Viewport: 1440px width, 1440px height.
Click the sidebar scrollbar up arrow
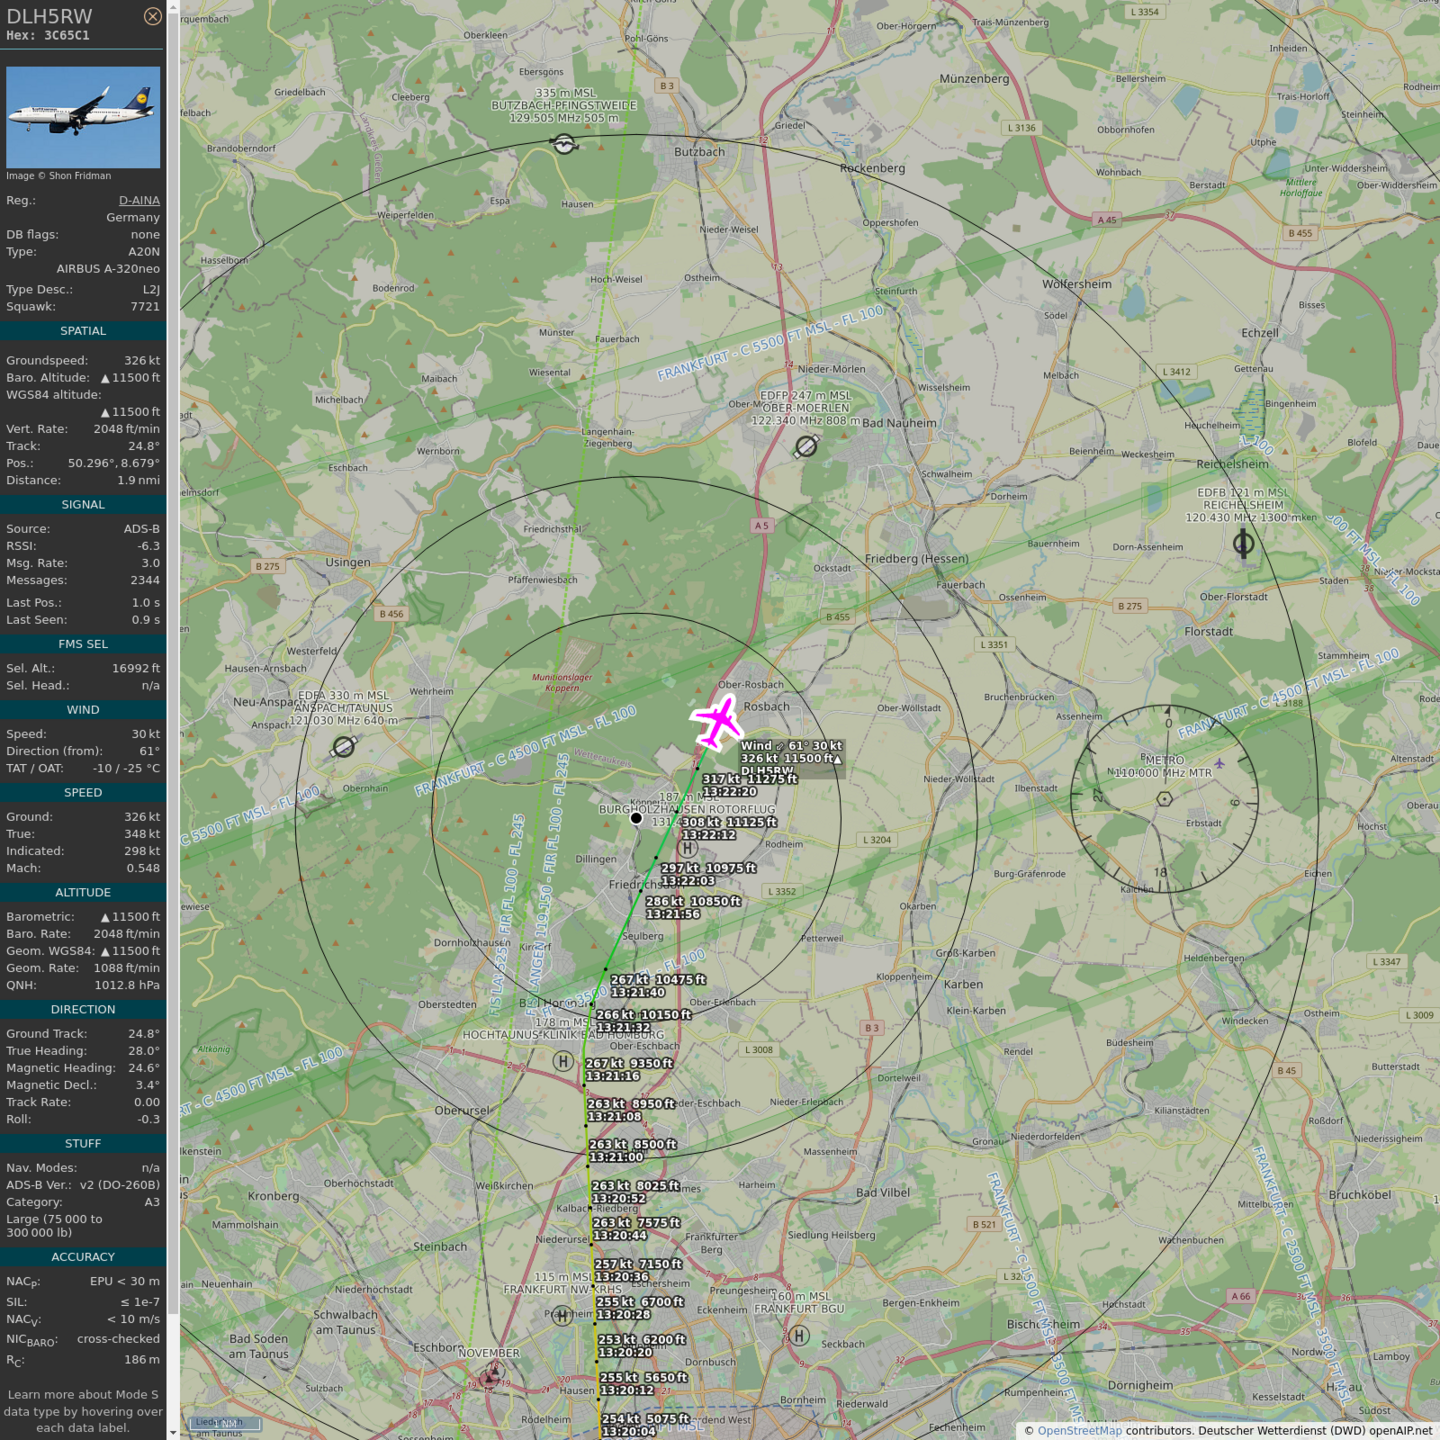pos(173,7)
